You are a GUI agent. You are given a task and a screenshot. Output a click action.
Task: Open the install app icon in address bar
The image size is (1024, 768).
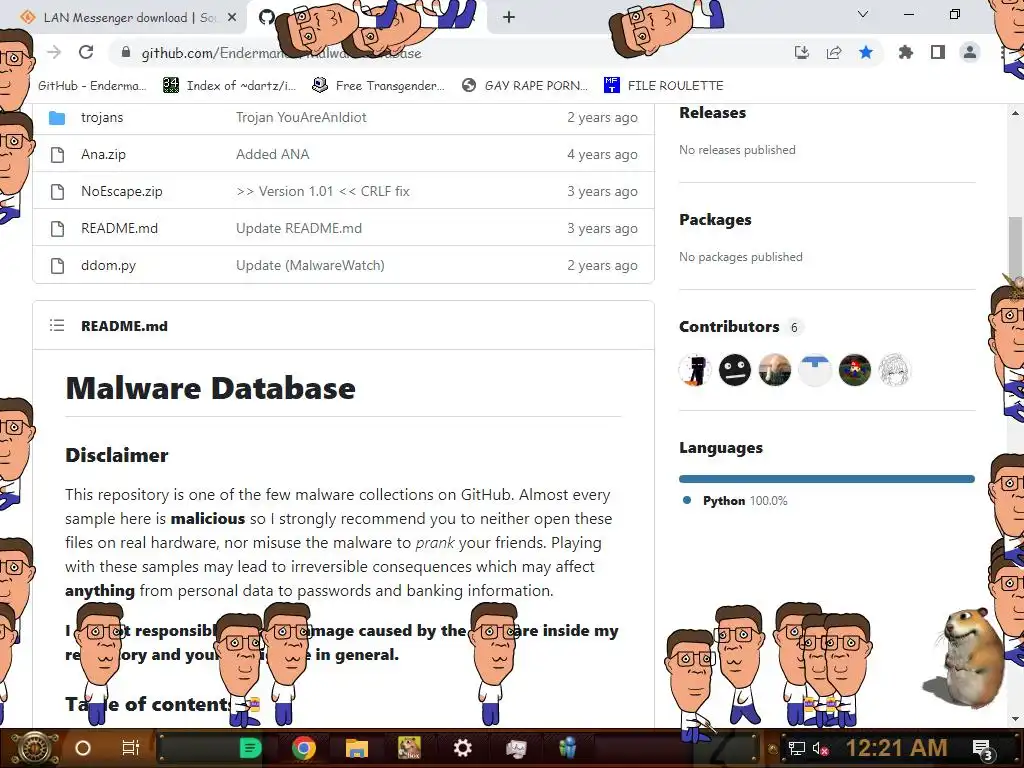coord(801,52)
